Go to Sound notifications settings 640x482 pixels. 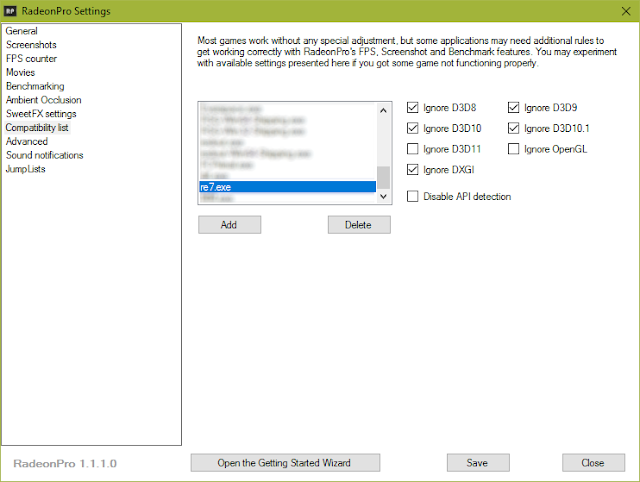pyautogui.click(x=44, y=155)
